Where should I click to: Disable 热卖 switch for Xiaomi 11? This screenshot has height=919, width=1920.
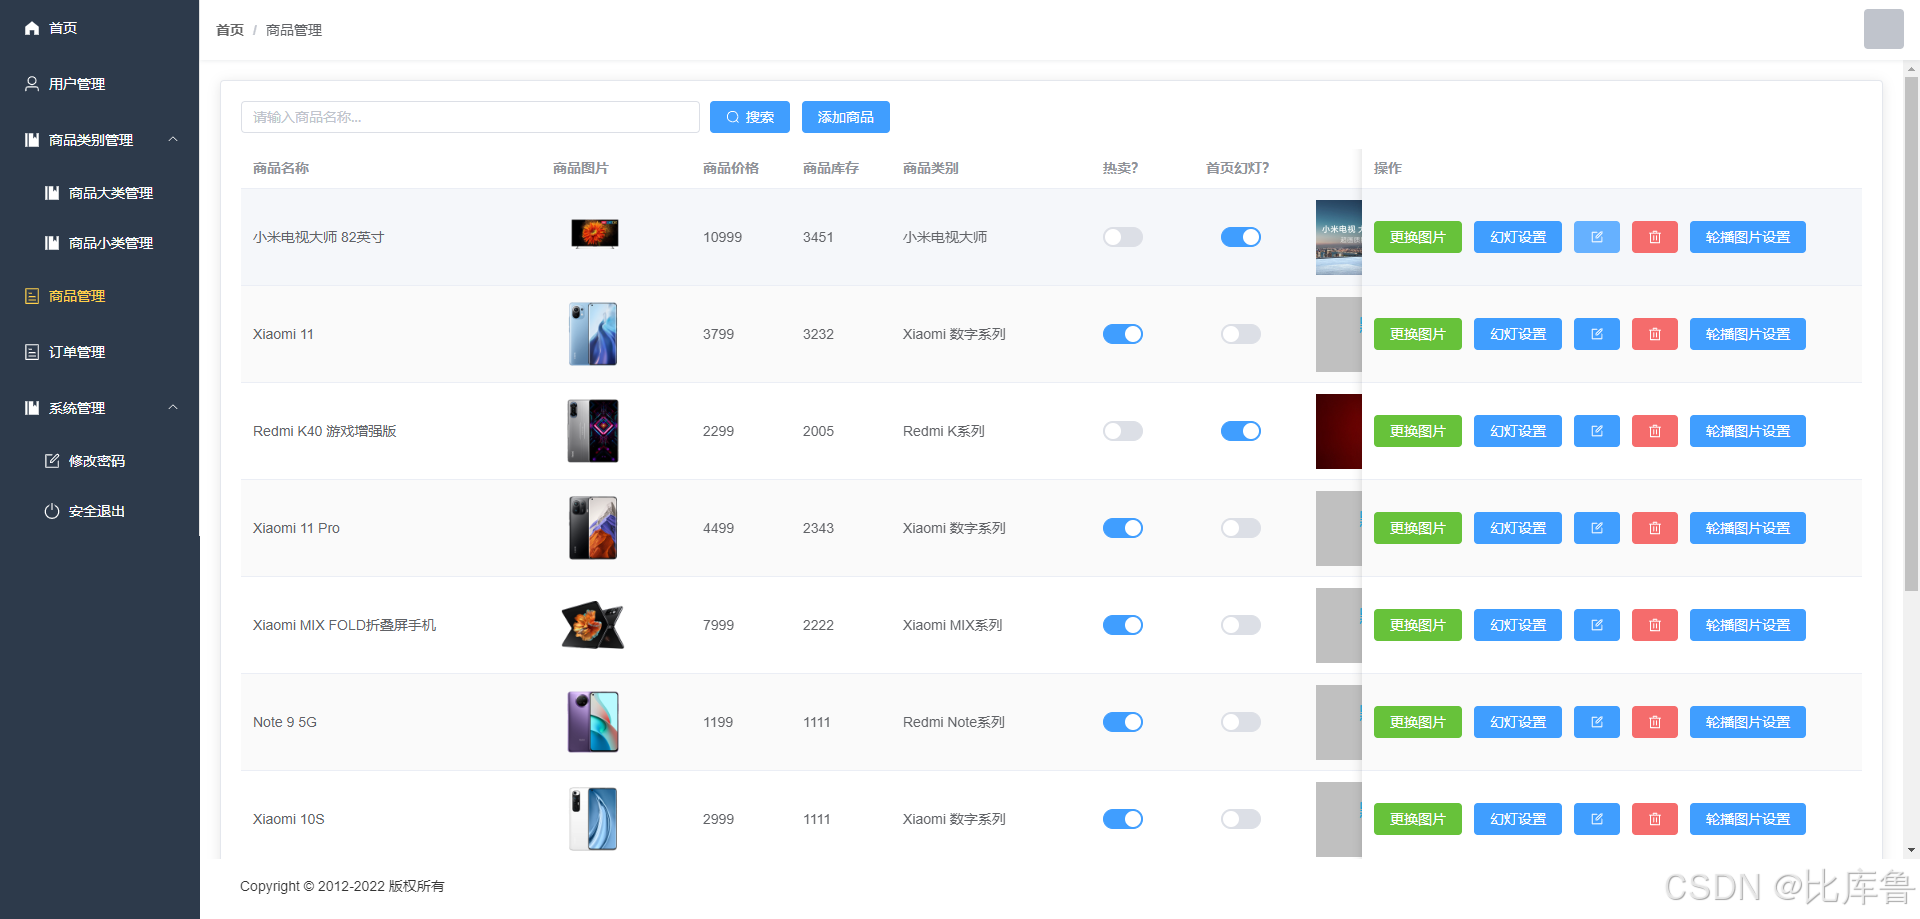(x=1122, y=334)
